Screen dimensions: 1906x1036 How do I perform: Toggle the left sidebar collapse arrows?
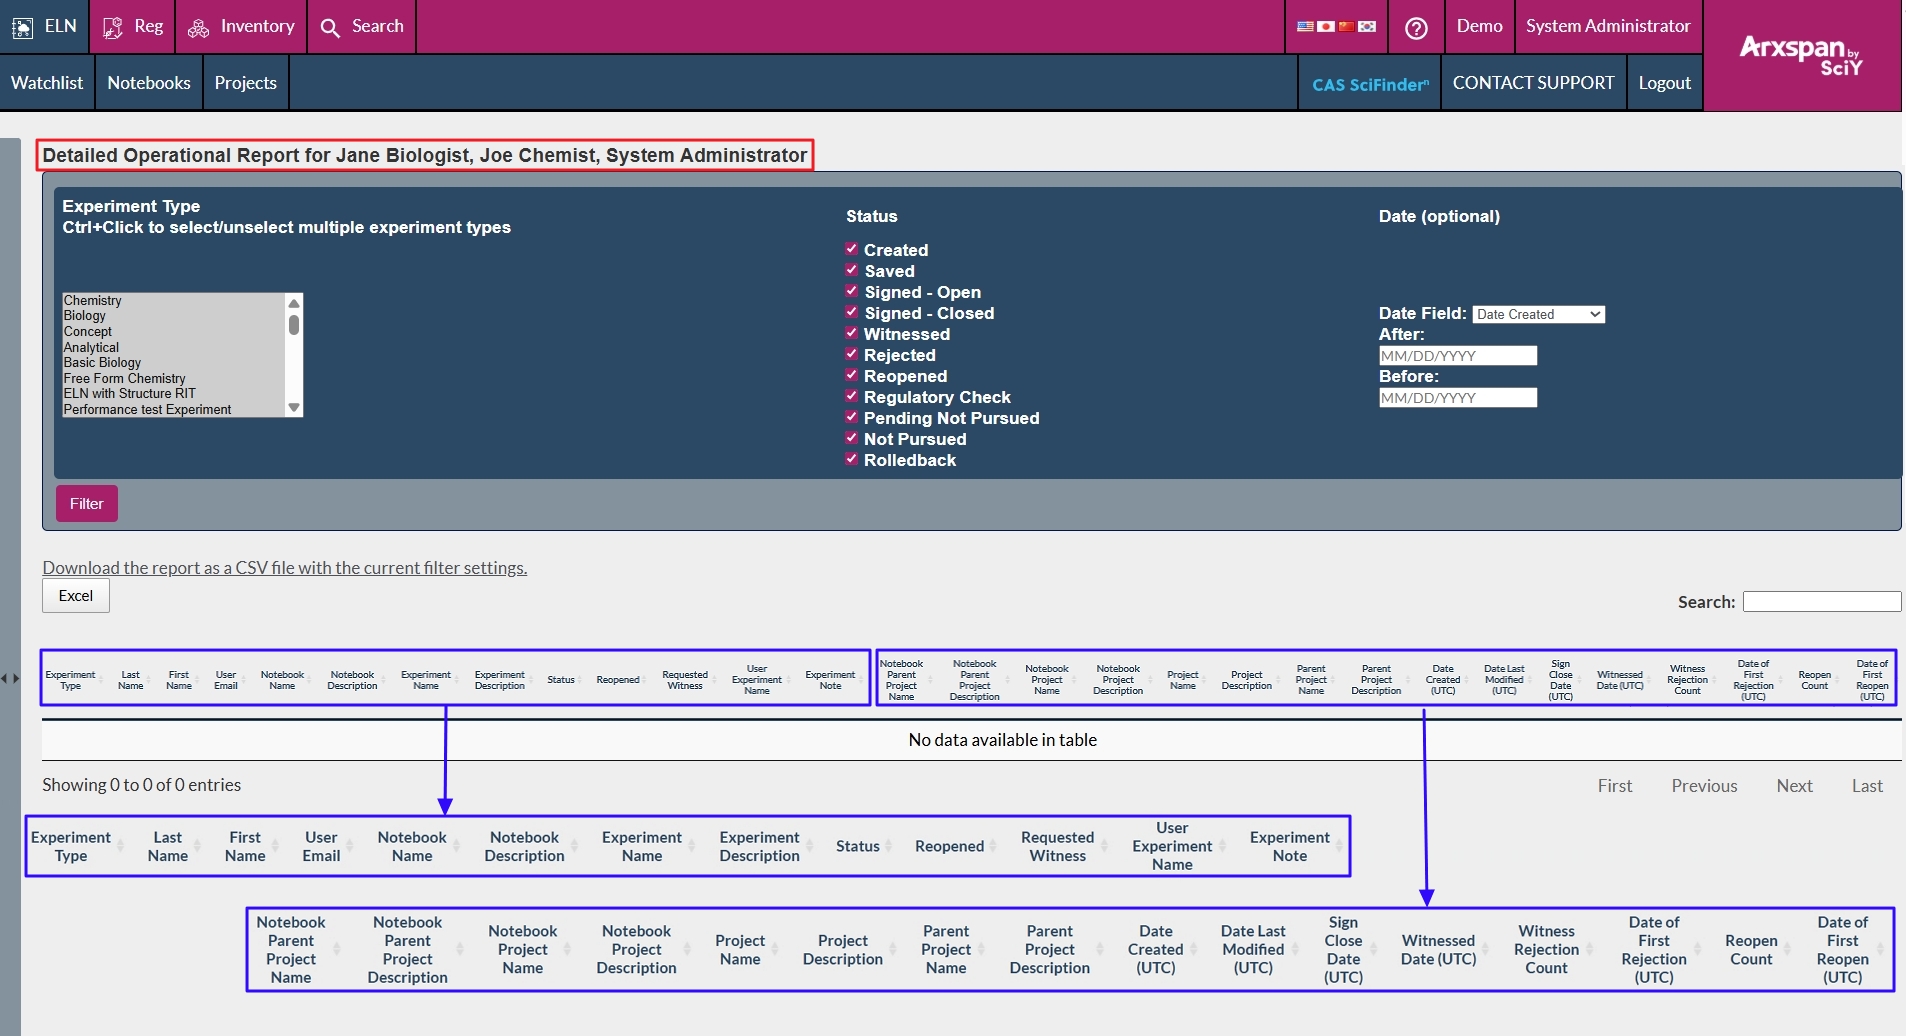click(10, 678)
